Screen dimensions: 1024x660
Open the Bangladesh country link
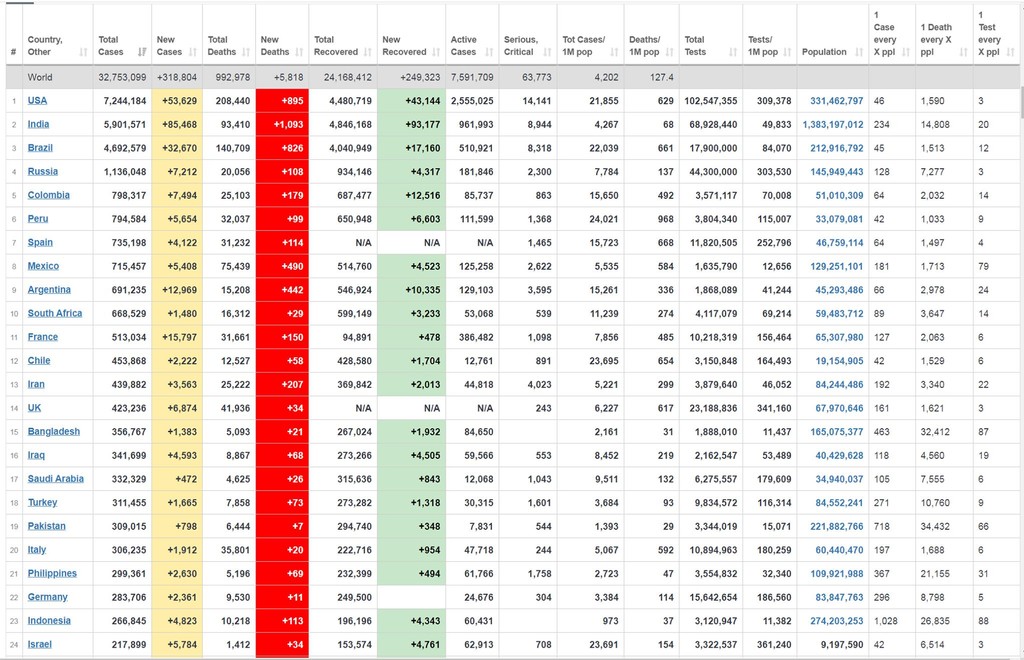click(54, 432)
